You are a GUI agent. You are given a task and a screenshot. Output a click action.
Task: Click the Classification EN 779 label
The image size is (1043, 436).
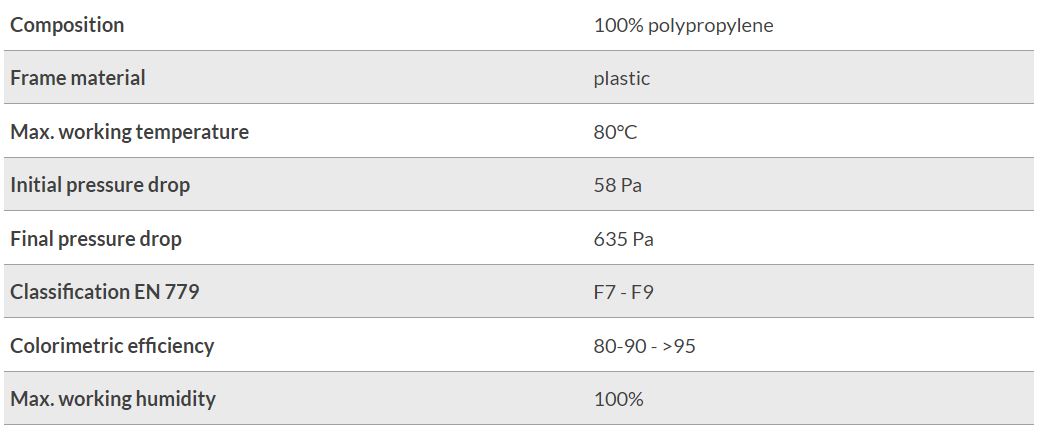pos(105,292)
